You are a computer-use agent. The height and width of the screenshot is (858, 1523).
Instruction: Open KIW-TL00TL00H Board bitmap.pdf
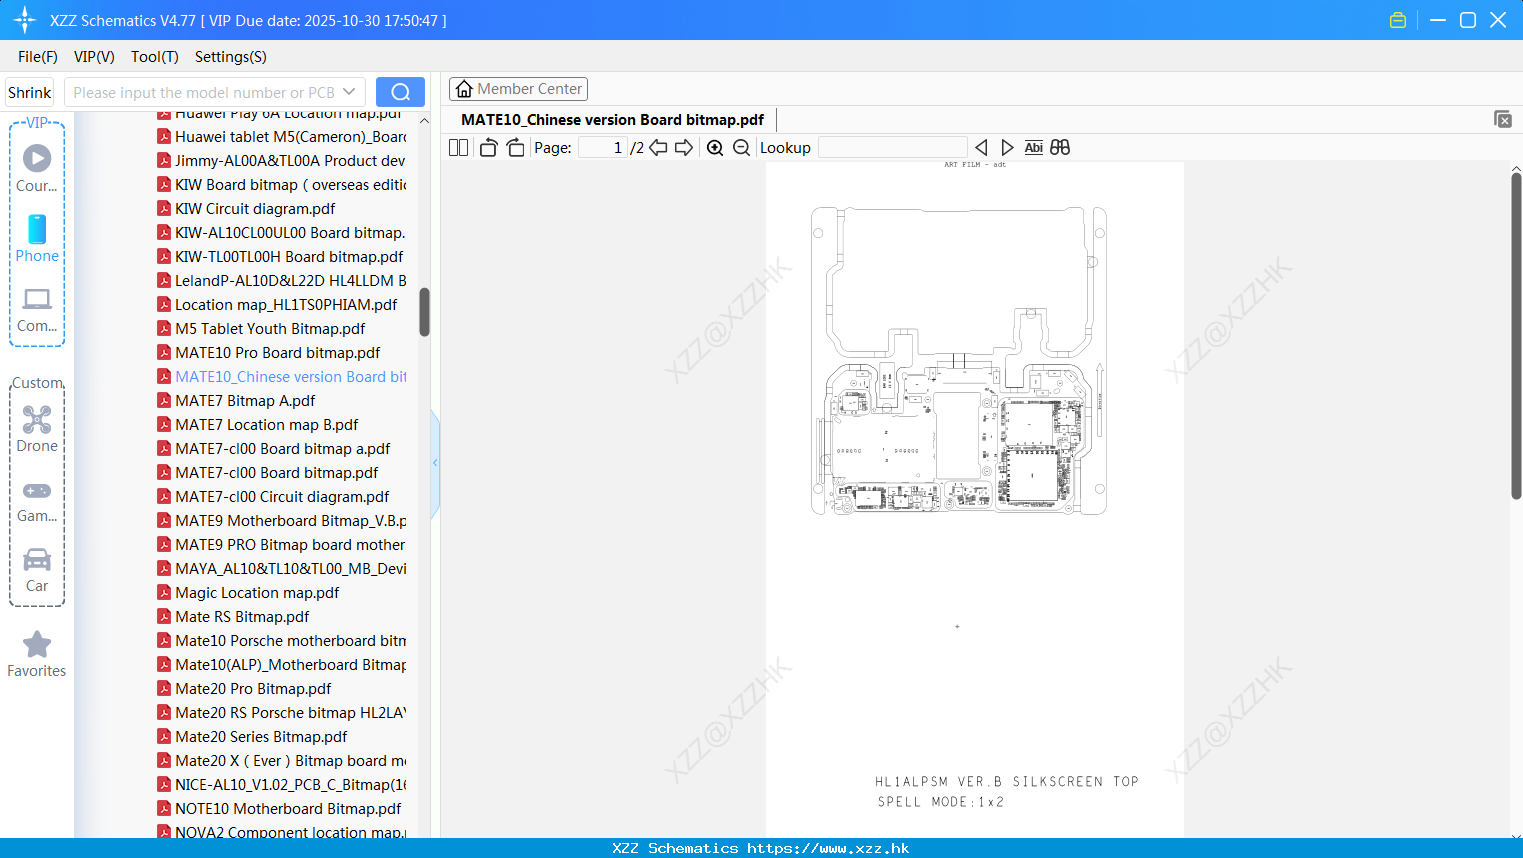click(x=289, y=256)
